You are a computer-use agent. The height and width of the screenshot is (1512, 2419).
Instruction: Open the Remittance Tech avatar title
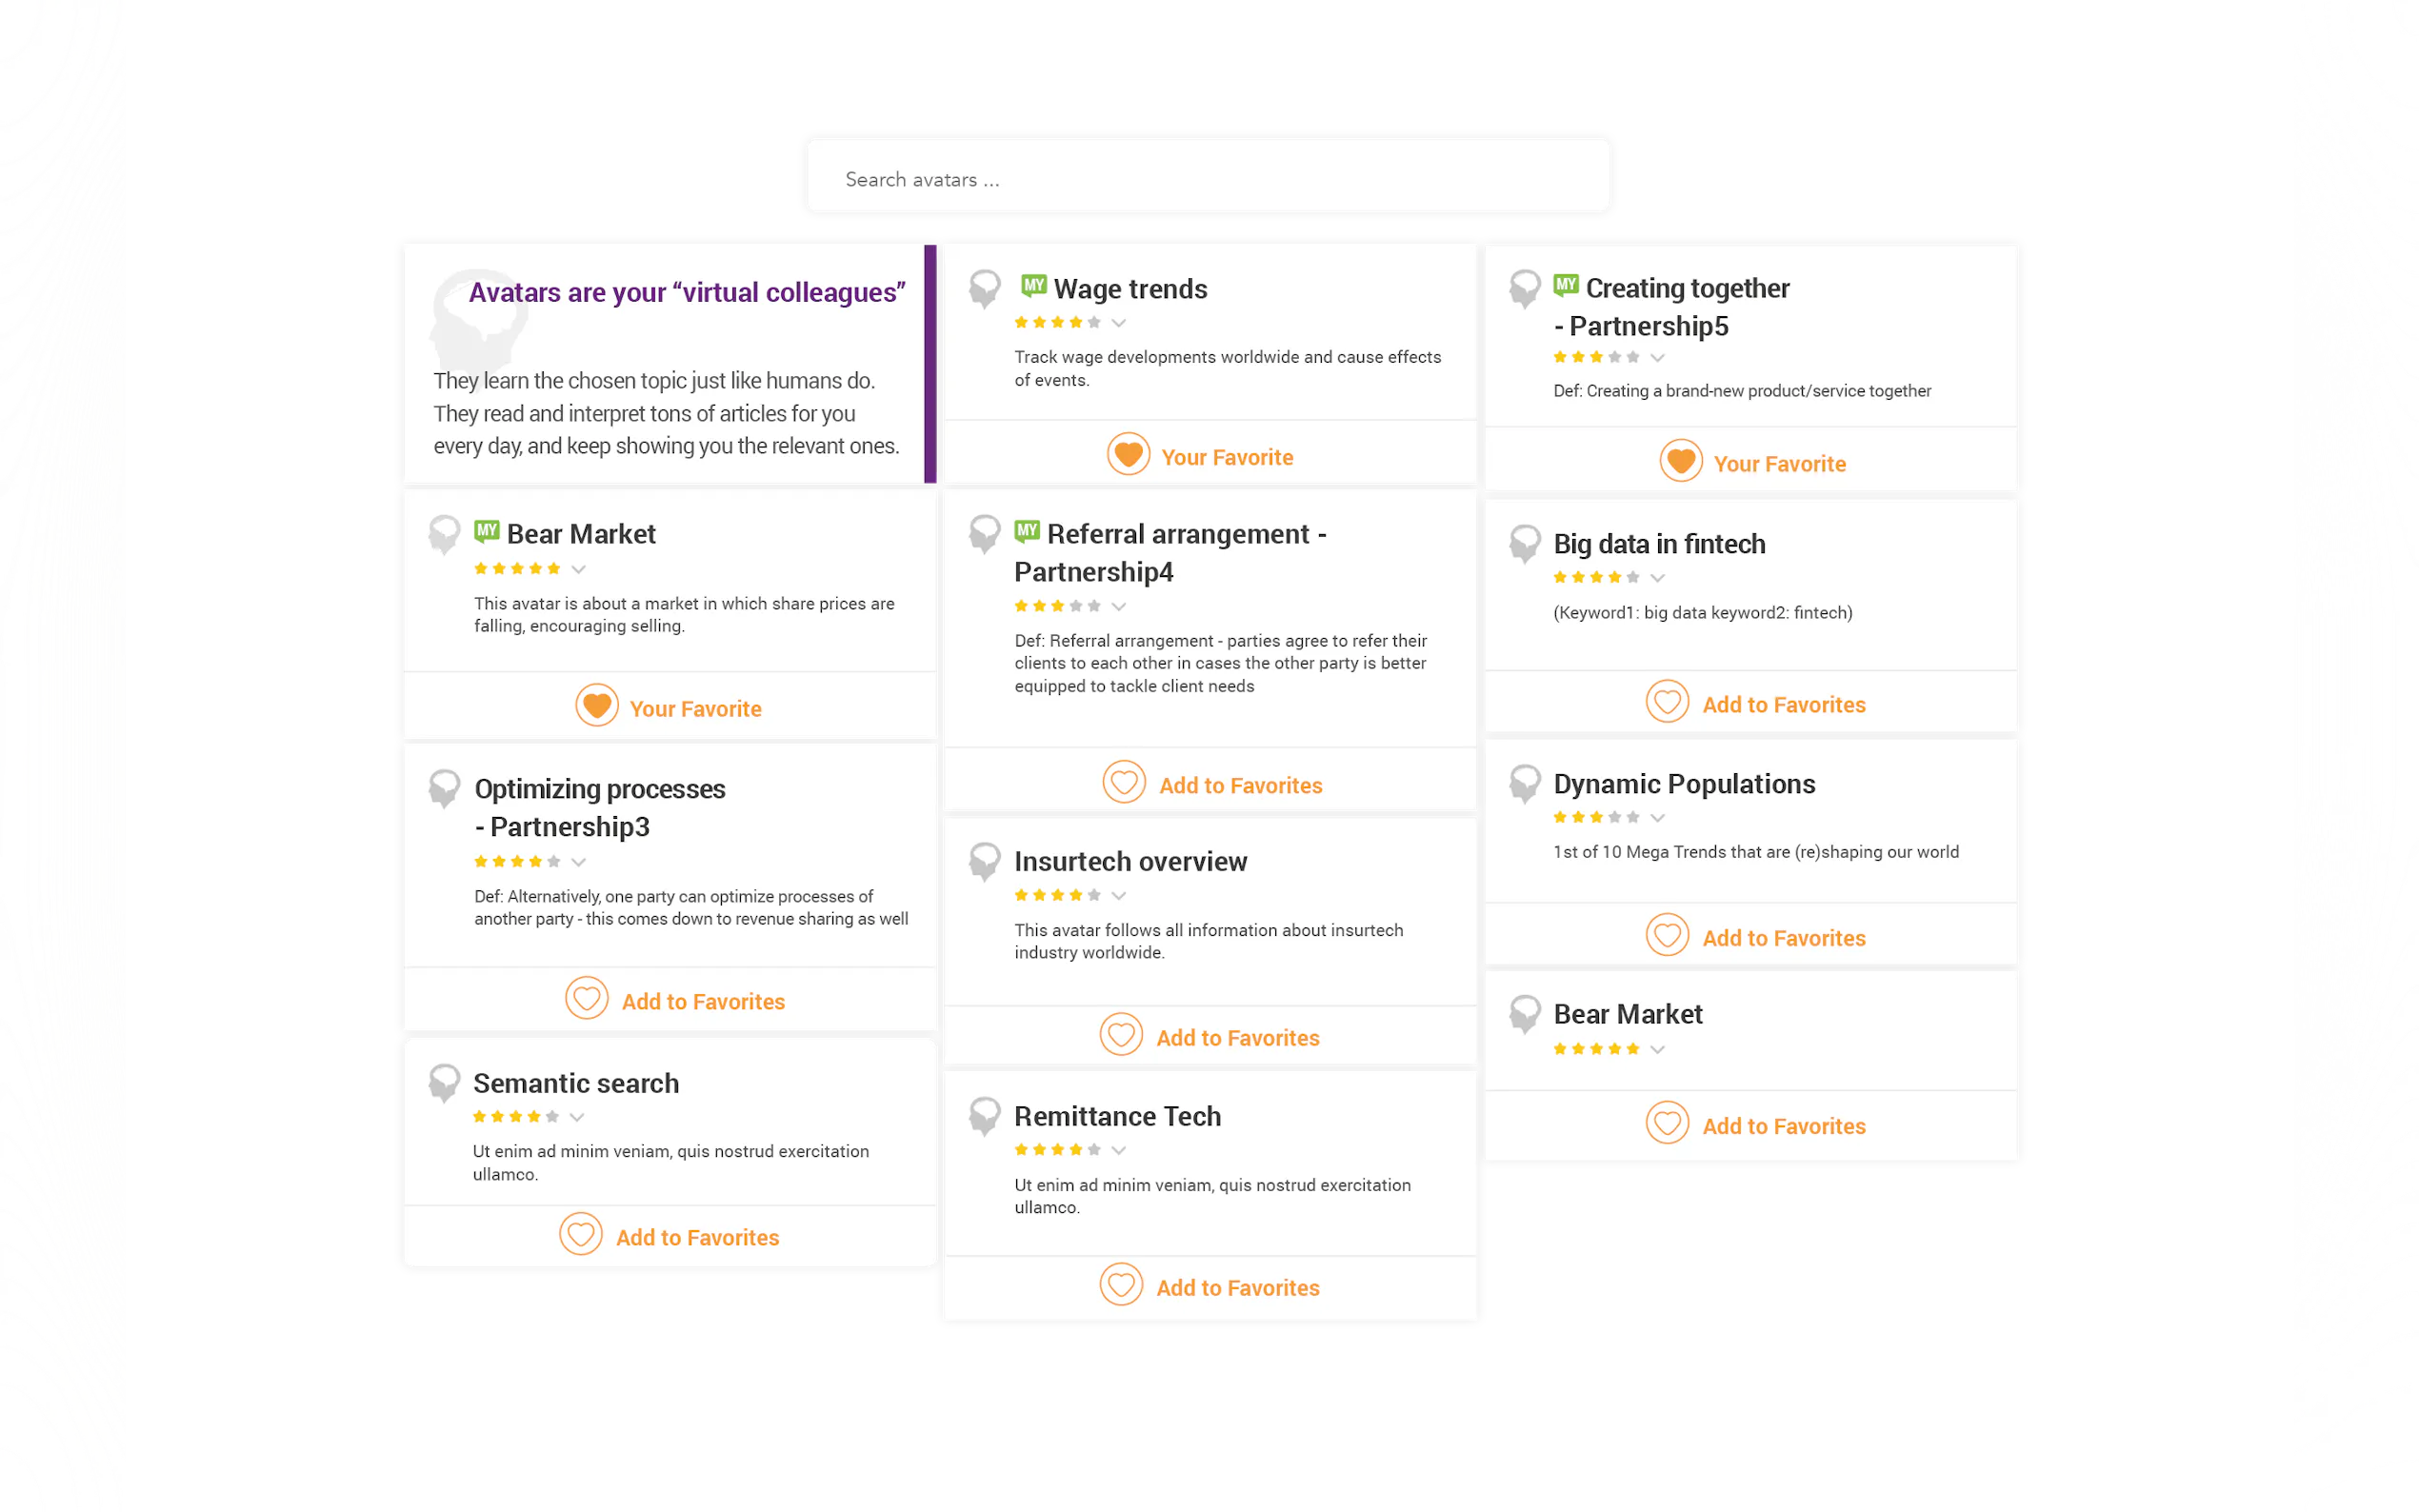(x=1117, y=1116)
